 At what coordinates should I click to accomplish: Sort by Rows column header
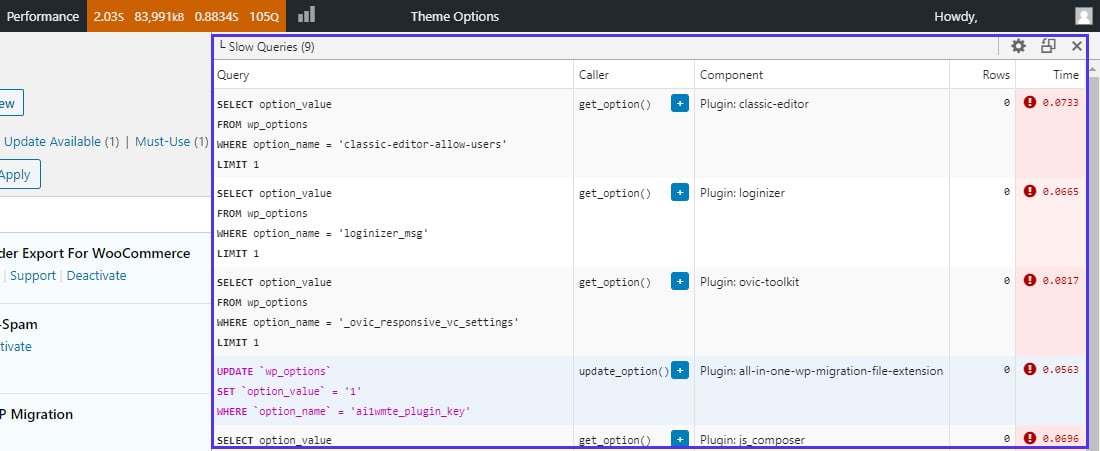point(995,75)
